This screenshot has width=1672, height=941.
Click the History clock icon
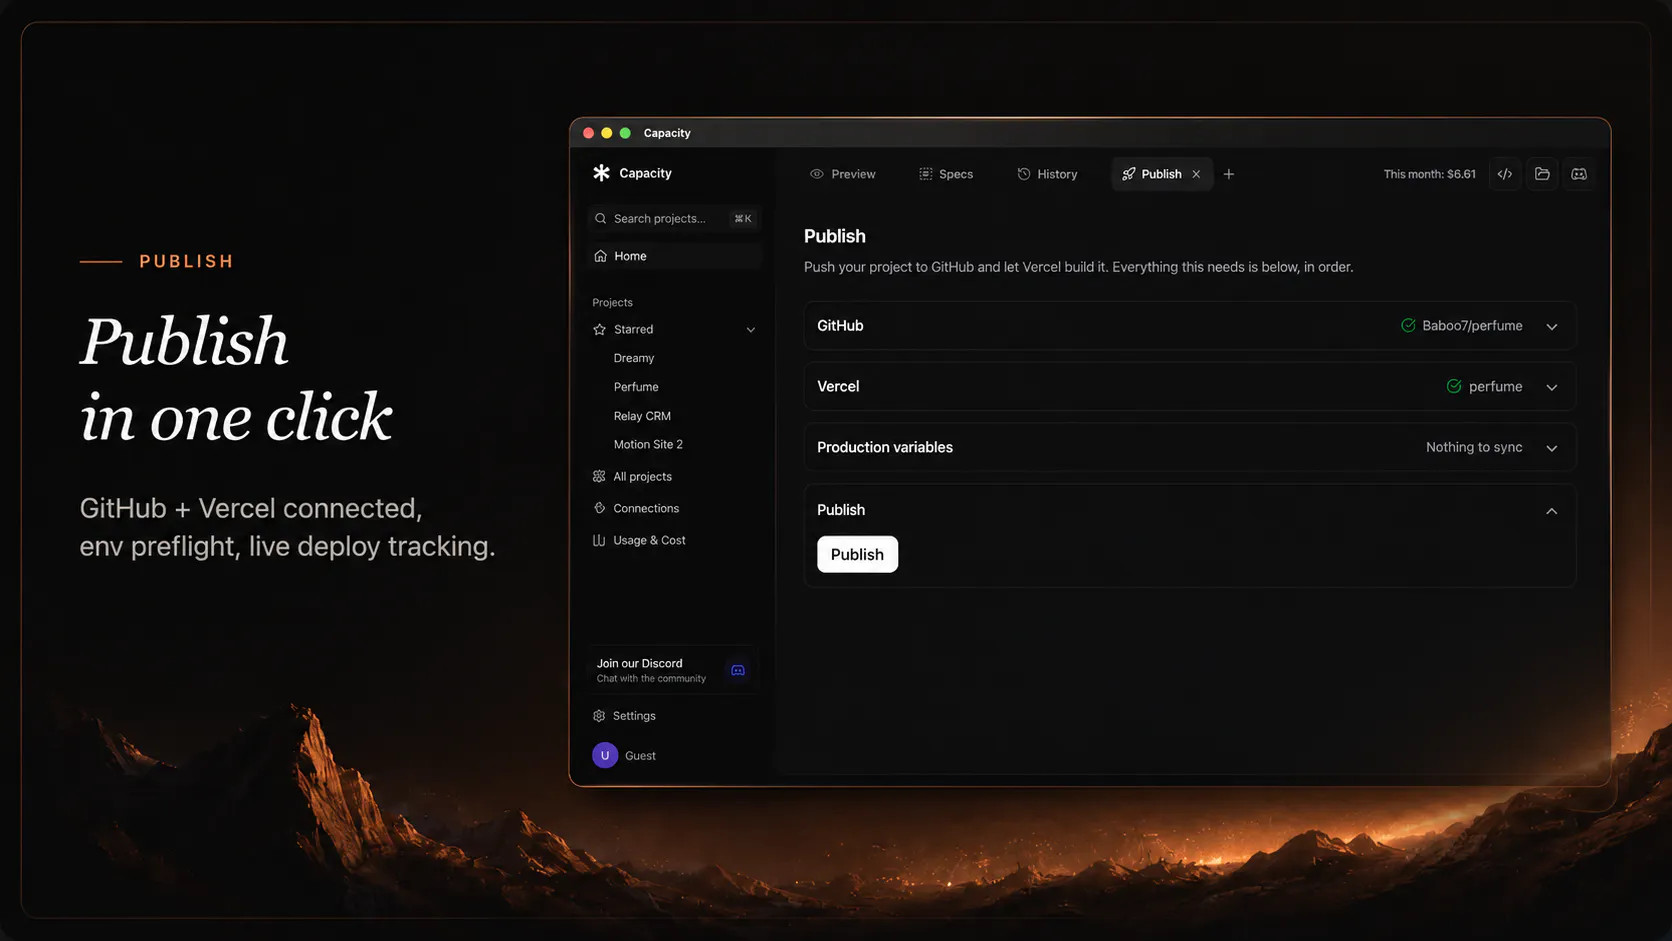1024,174
